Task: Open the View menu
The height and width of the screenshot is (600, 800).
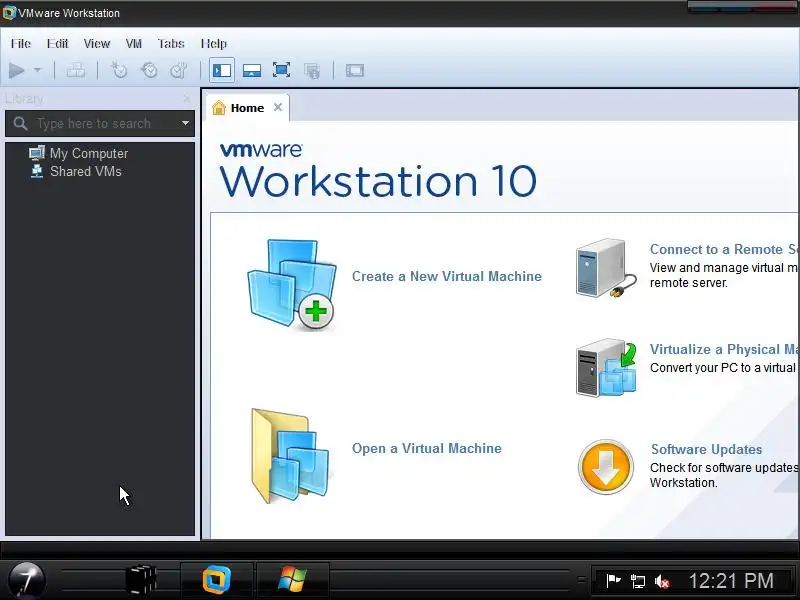Action: (x=97, y=44)
